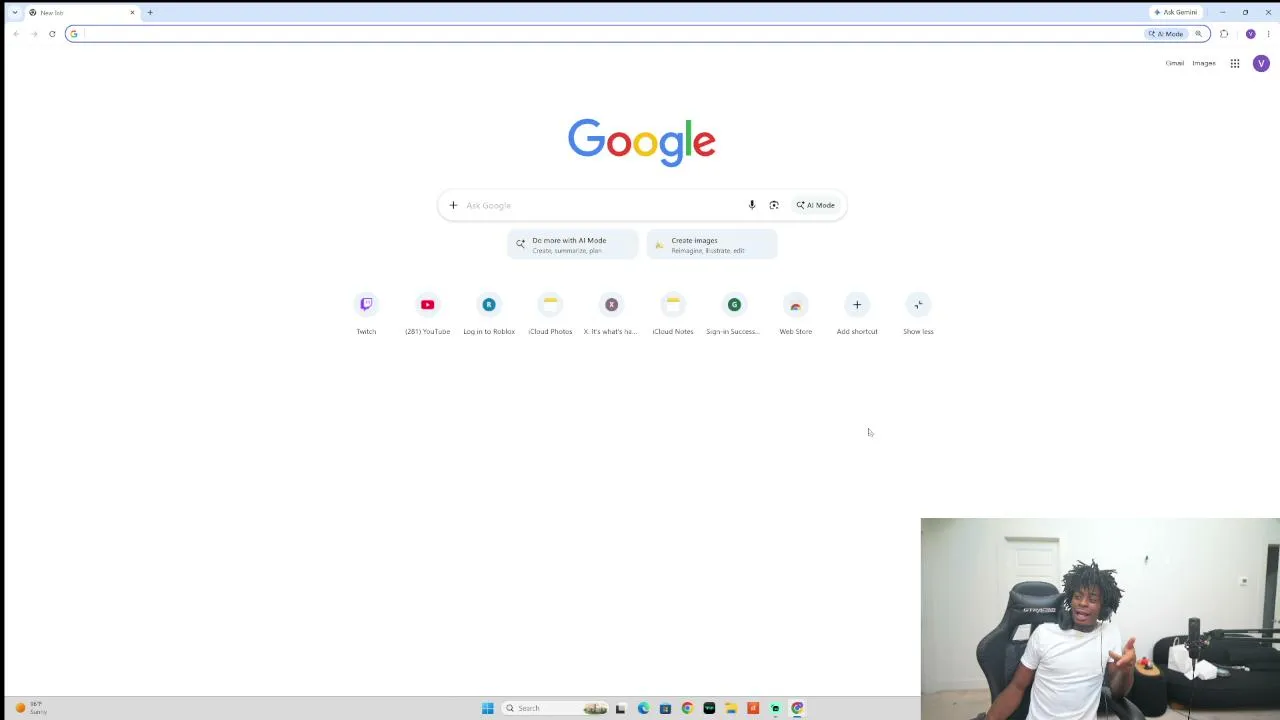Open the Extensions puzzle icon
This screenshot has width=1280, height=720.
tap(1224, 34)
